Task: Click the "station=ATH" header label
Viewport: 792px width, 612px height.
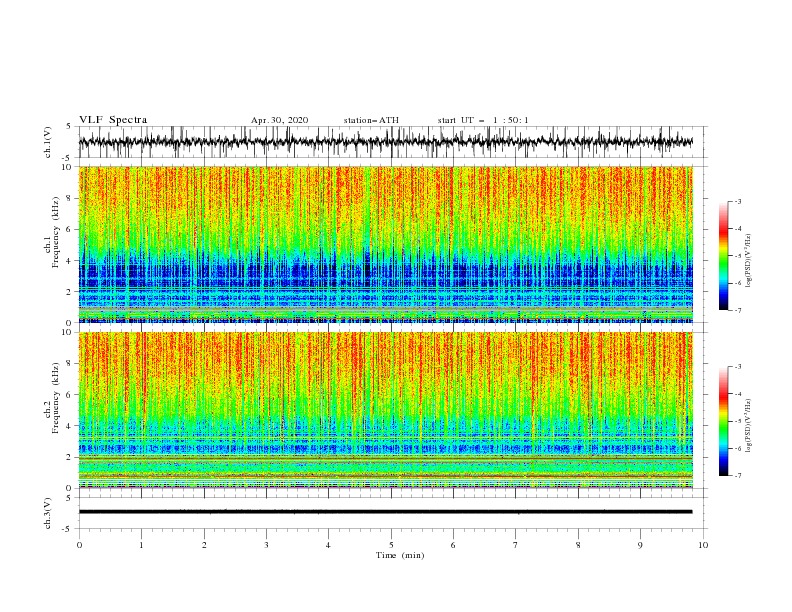Action: pyautogui.click(x=371, y=120)
